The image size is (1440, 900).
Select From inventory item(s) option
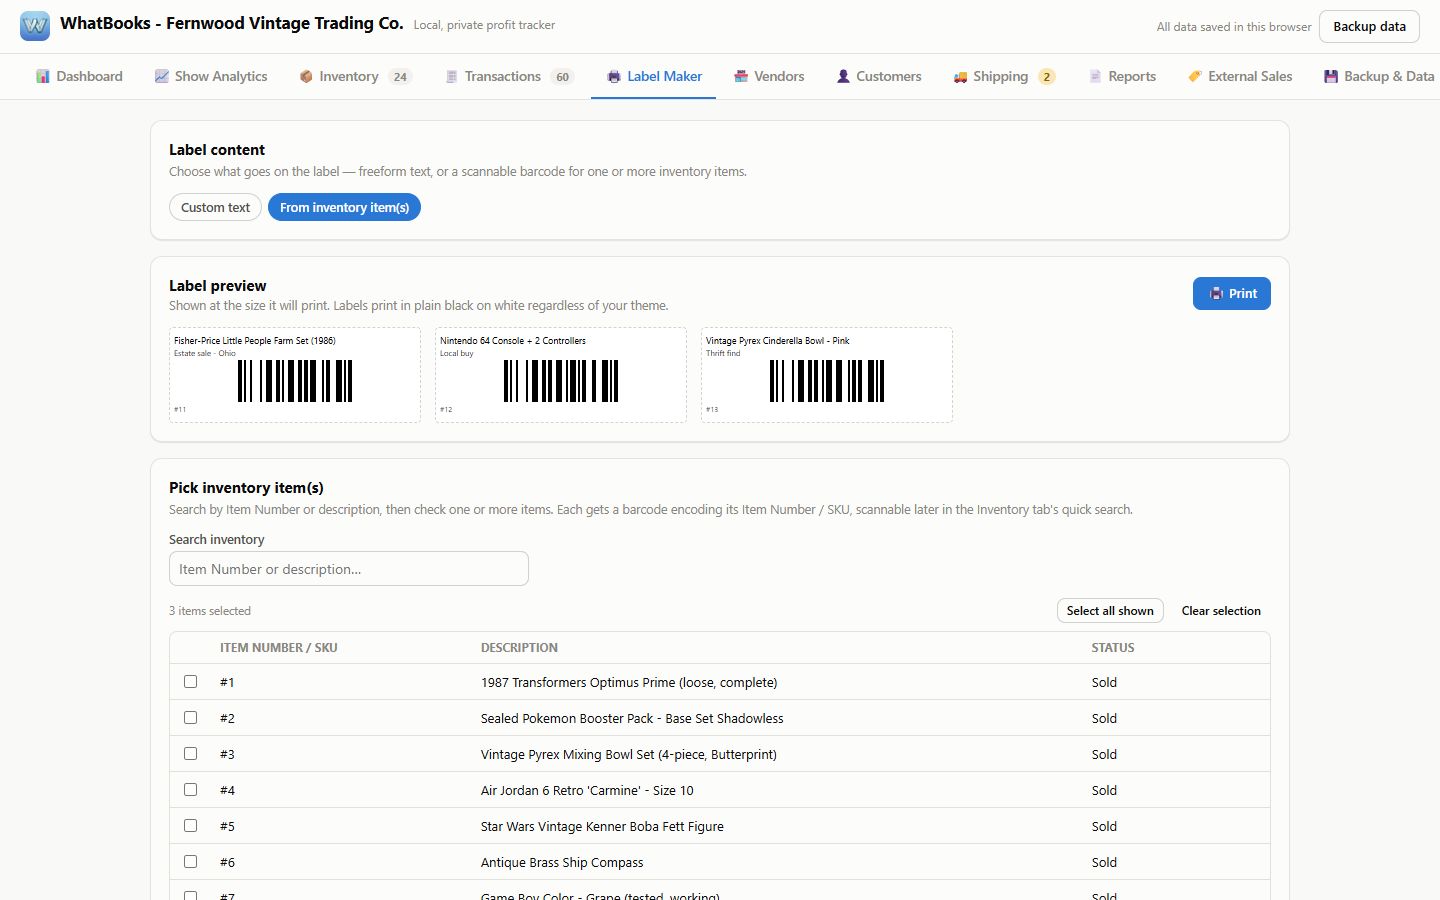point(344,207)
